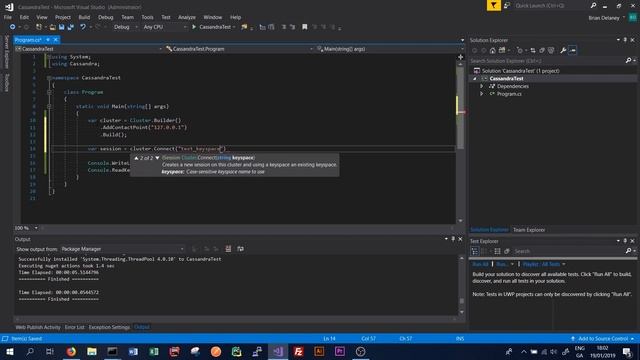Viewport: 640px width, 360px height.
Task: Click the Clear All icon in Output panel
Action: (228, 249)
